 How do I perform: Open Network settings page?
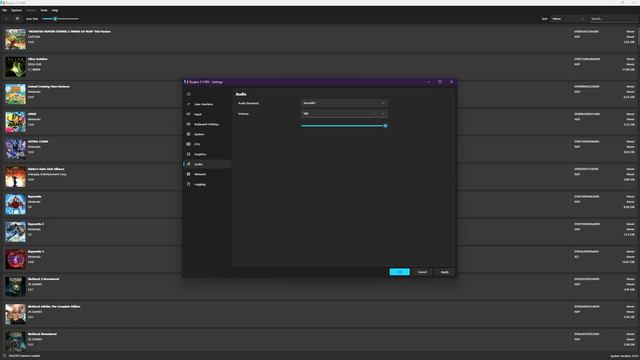point(207,174)
